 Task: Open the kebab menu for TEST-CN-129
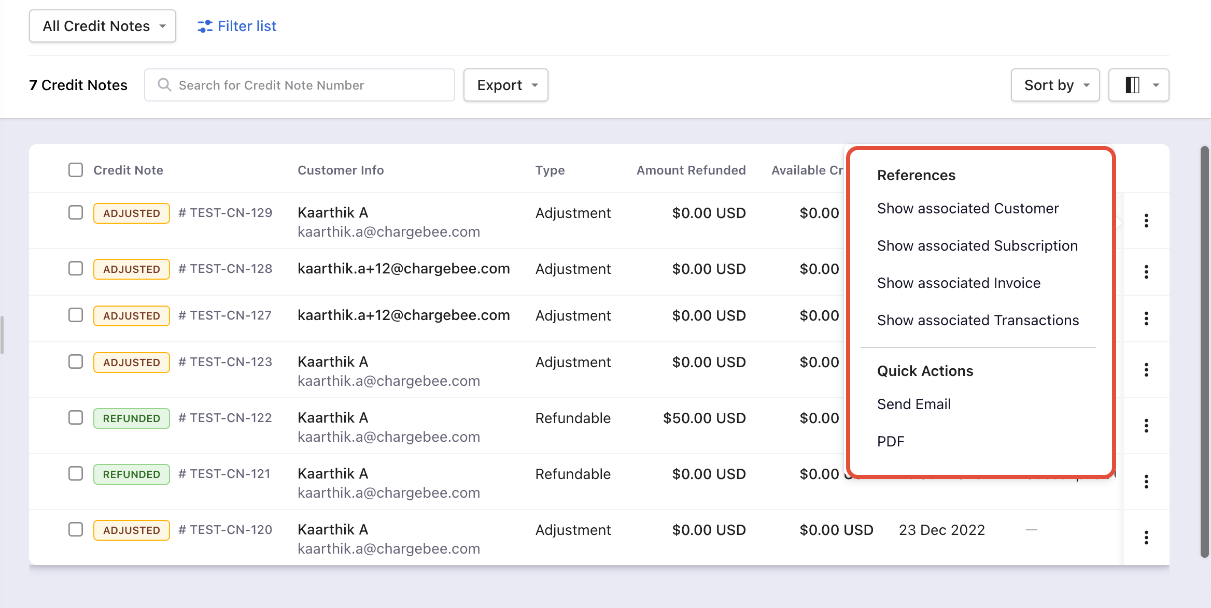pyautogui.click(x=1146, y=221)
